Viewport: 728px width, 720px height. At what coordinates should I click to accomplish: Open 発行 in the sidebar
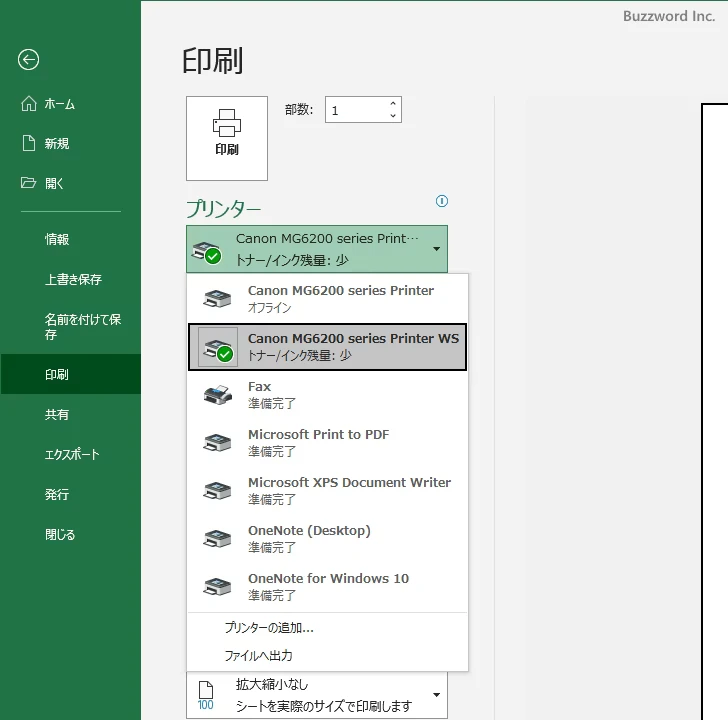point(71,494)
